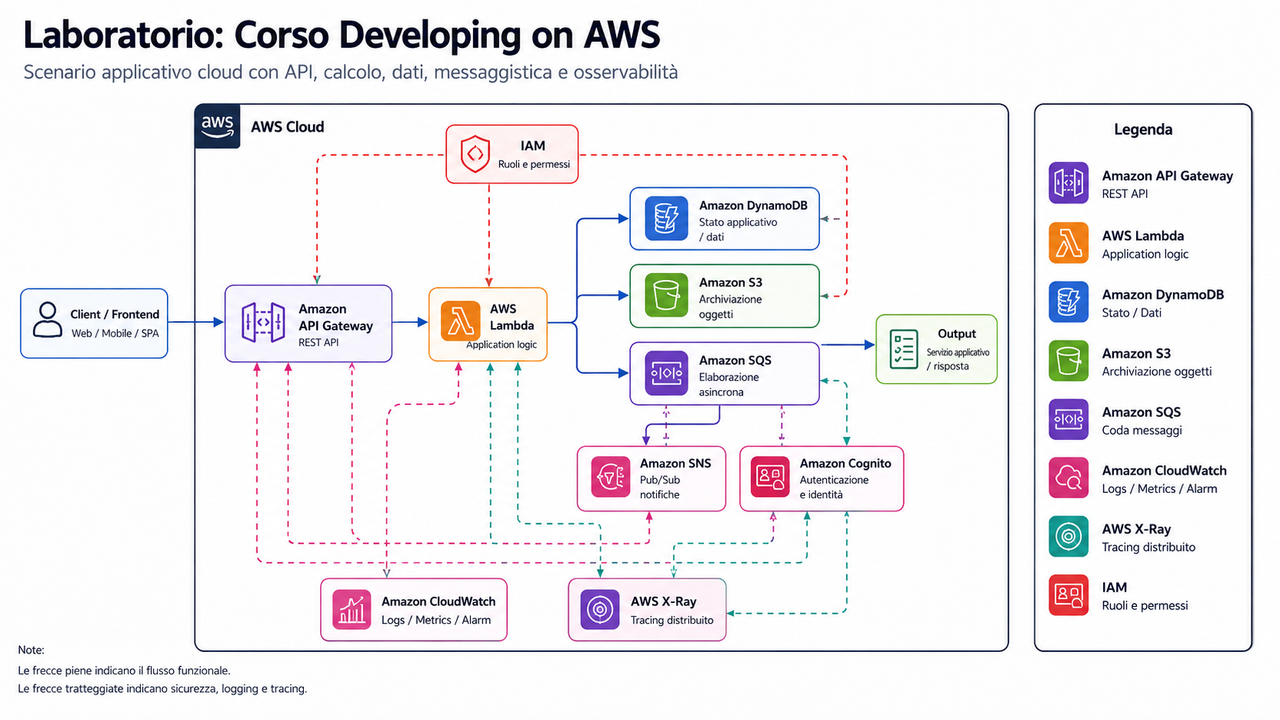Select the CloudWatch chart icon in the diagram

pyautogui.click(x=351, y=609)
